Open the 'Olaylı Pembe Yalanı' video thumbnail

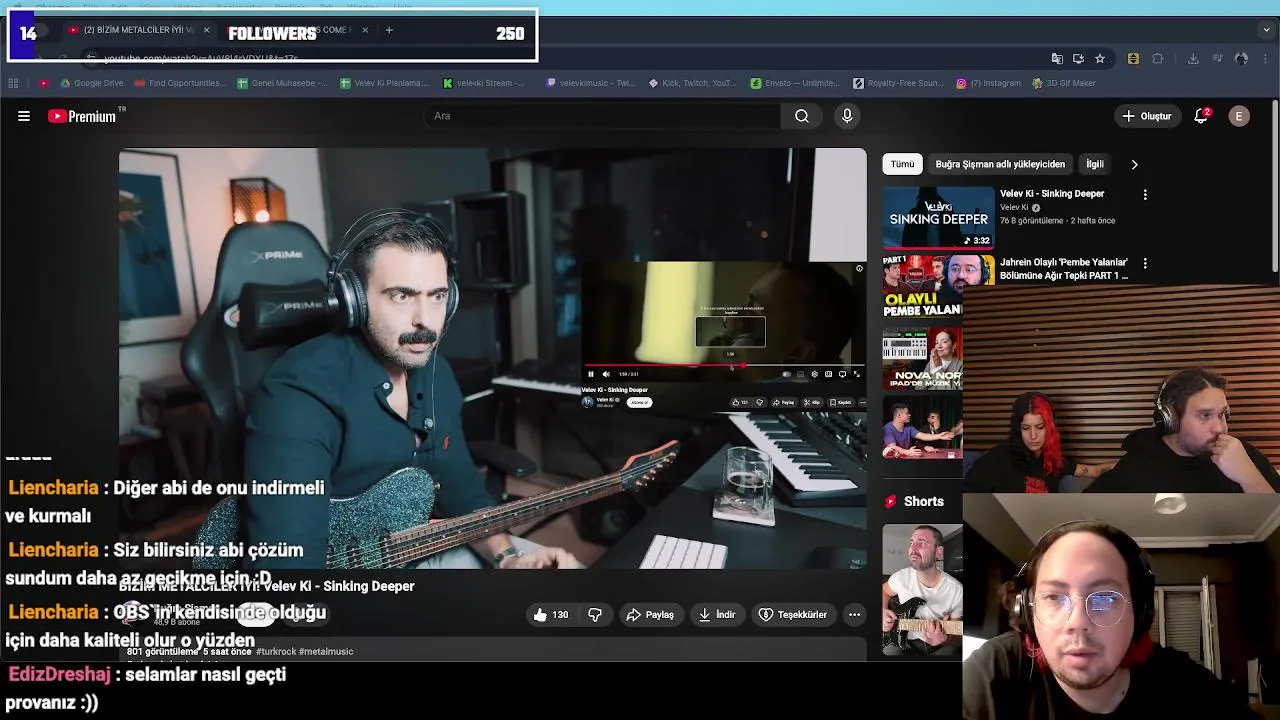pos(922,286)
